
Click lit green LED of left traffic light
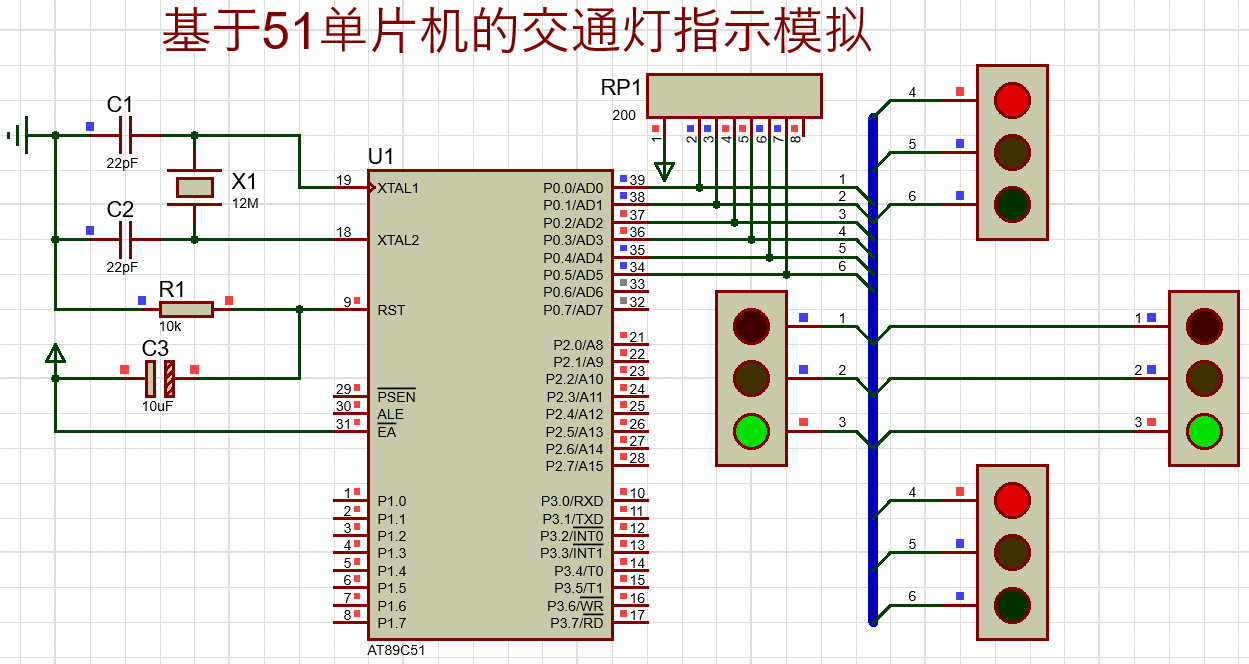pos(751,430)
